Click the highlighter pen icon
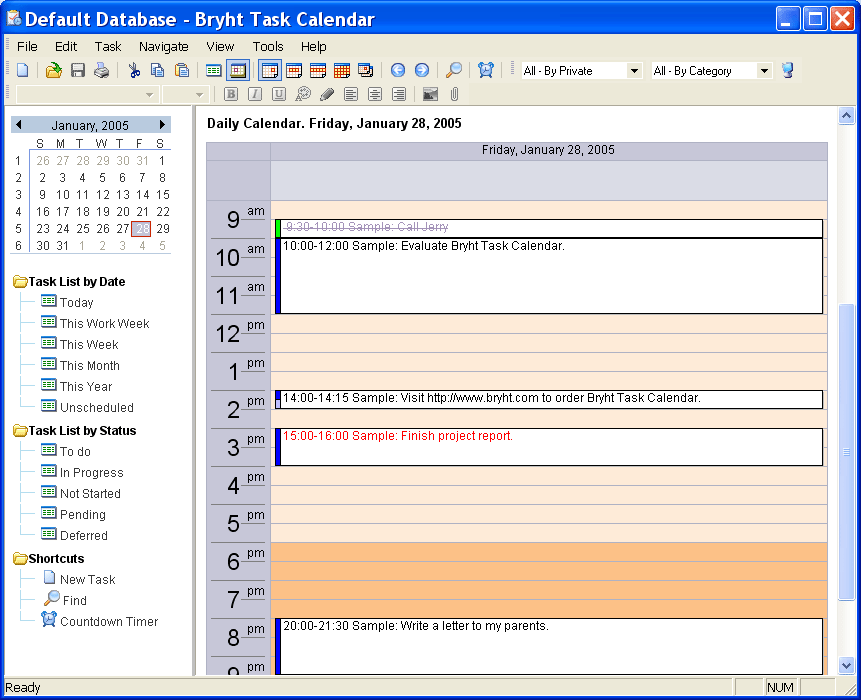 tap(327, 94)
